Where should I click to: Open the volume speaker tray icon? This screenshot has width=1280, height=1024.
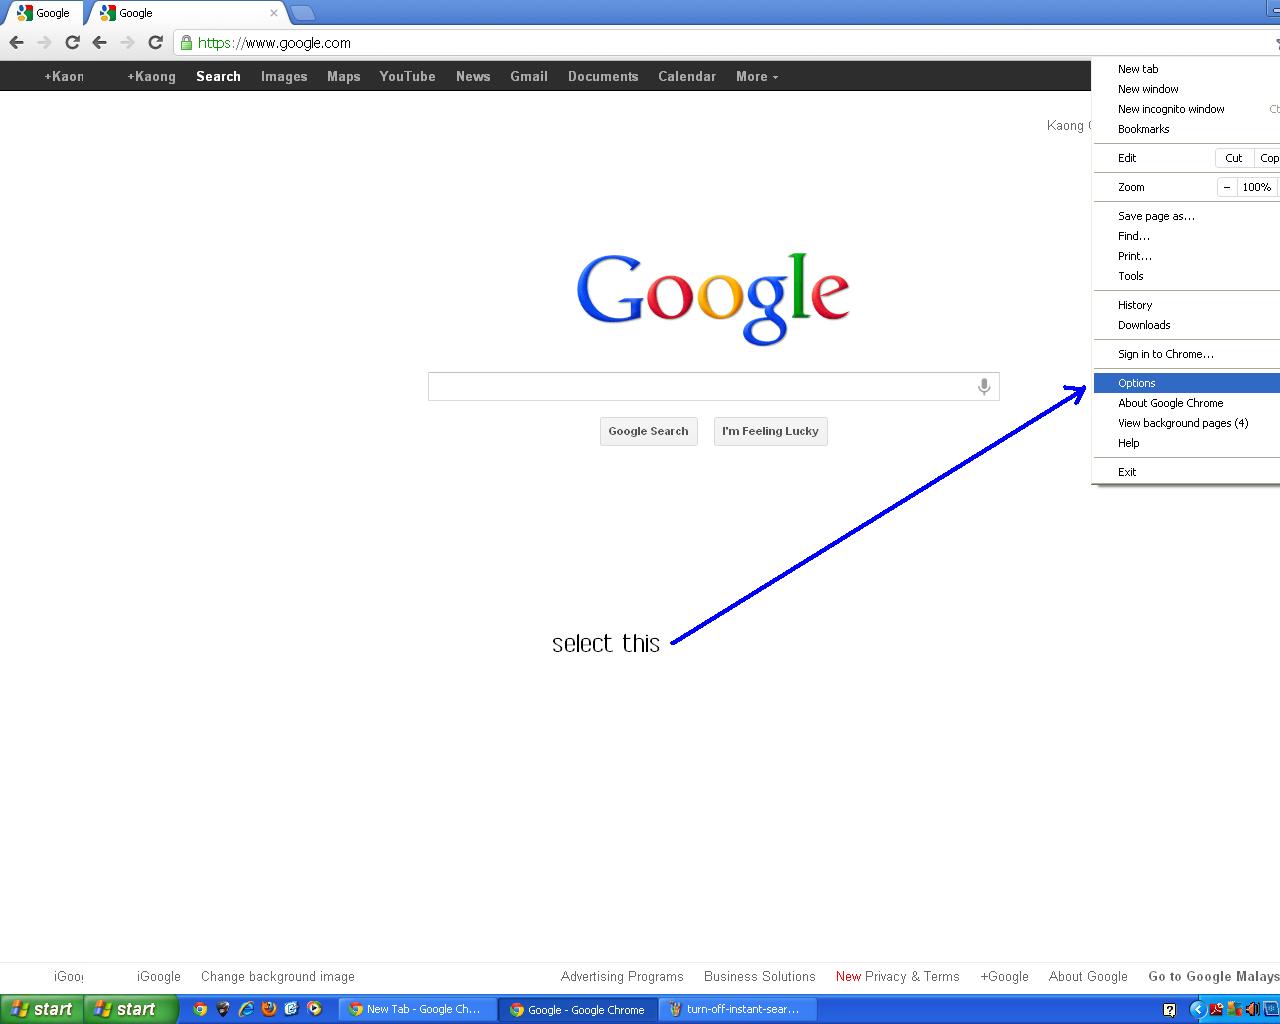pos(1252,1010)
